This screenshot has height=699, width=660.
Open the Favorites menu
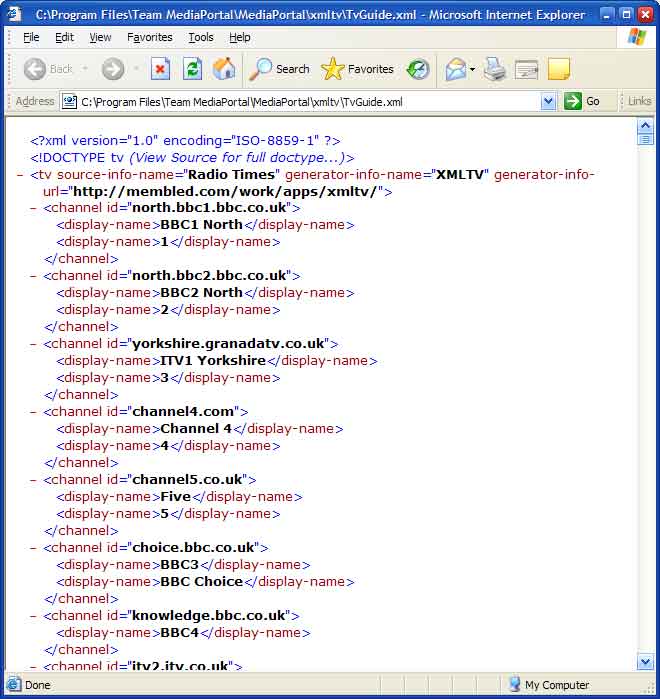tap(150, 37)
